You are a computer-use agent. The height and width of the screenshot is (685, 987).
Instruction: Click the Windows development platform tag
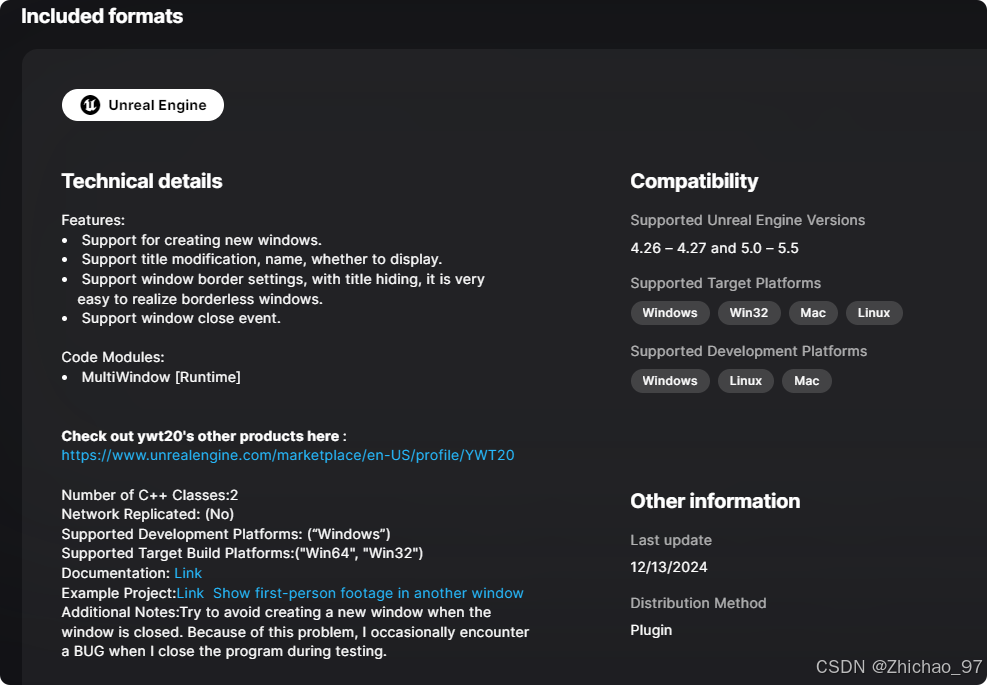[x=670, y=381]
